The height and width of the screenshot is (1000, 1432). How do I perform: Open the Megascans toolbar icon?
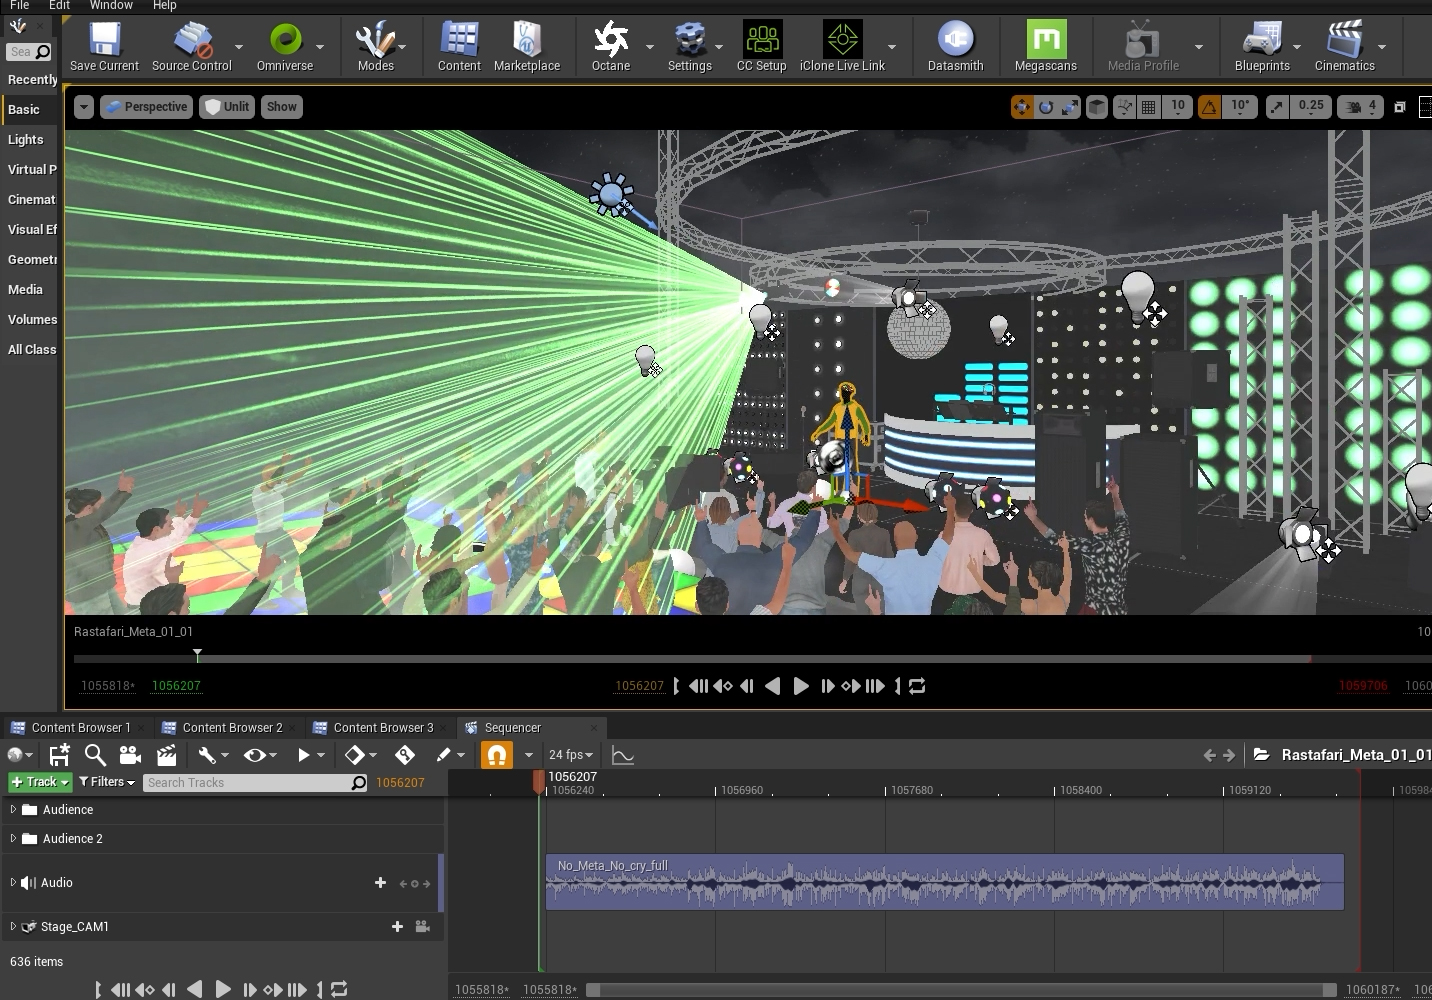[x=1046, y=46]
